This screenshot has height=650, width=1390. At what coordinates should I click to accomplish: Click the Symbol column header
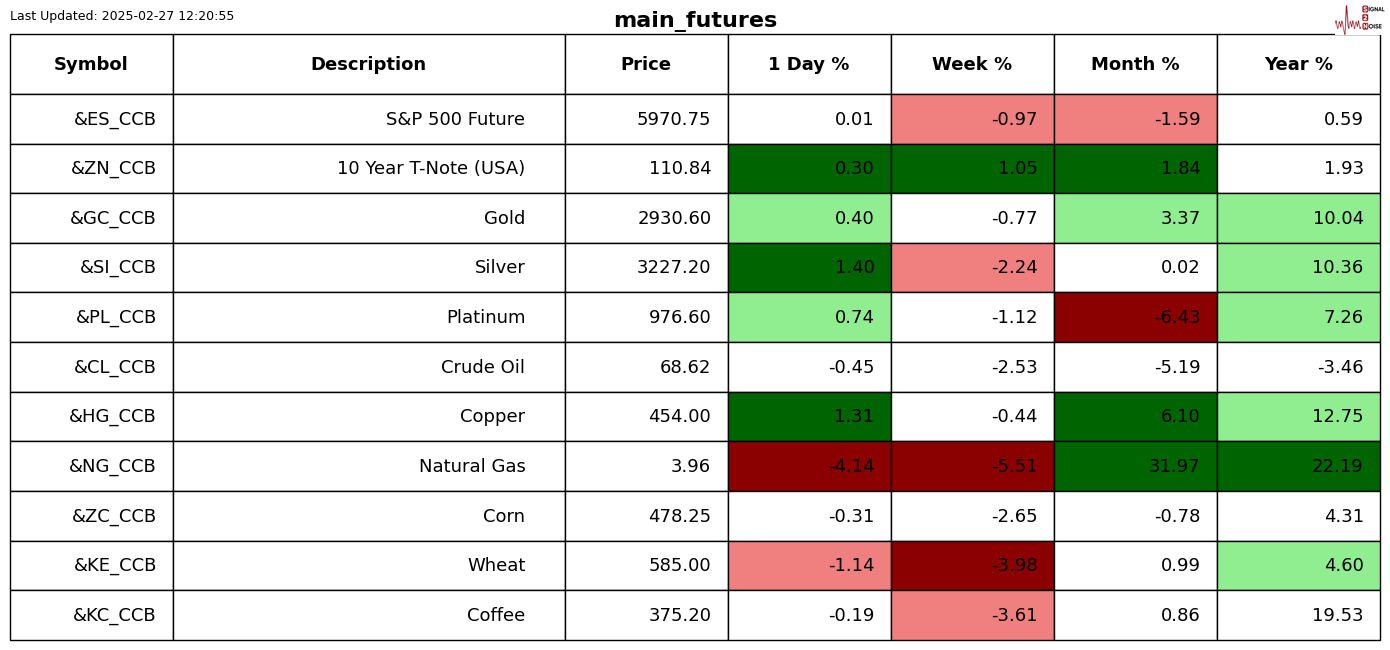point(91,65)
